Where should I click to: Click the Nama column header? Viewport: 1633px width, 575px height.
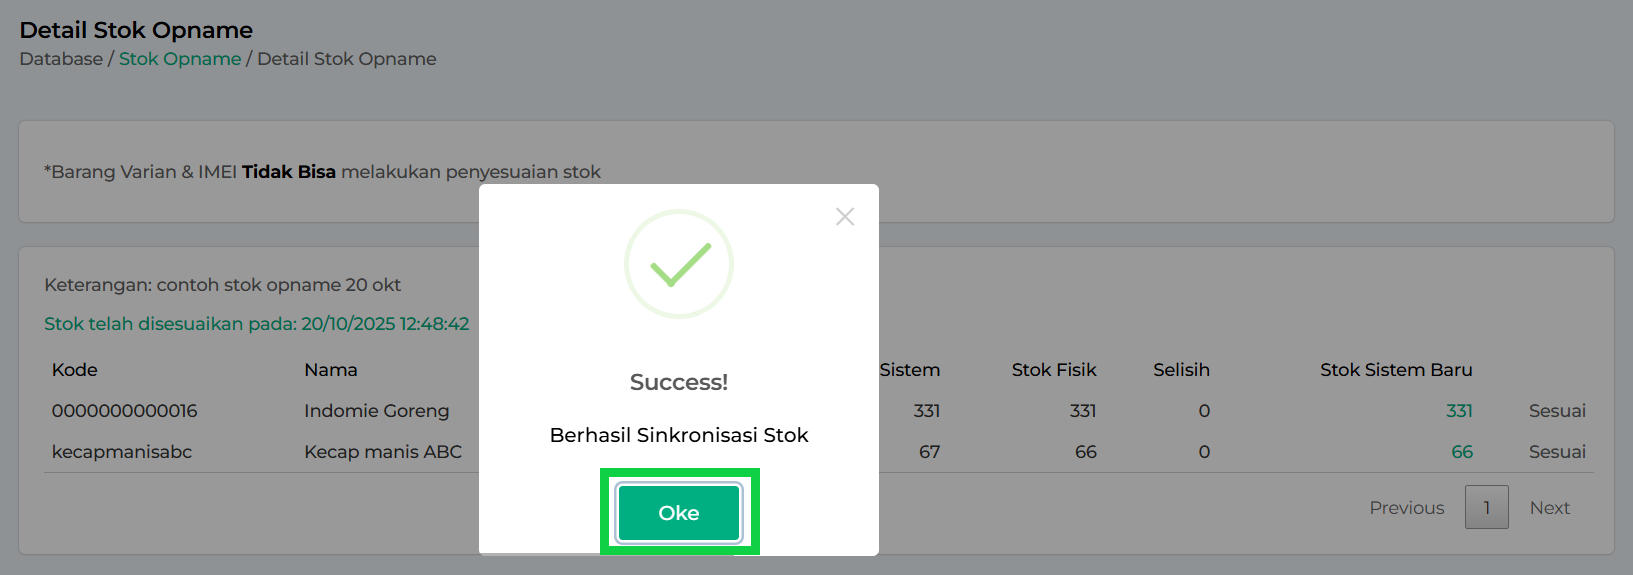tap(331, 370)
